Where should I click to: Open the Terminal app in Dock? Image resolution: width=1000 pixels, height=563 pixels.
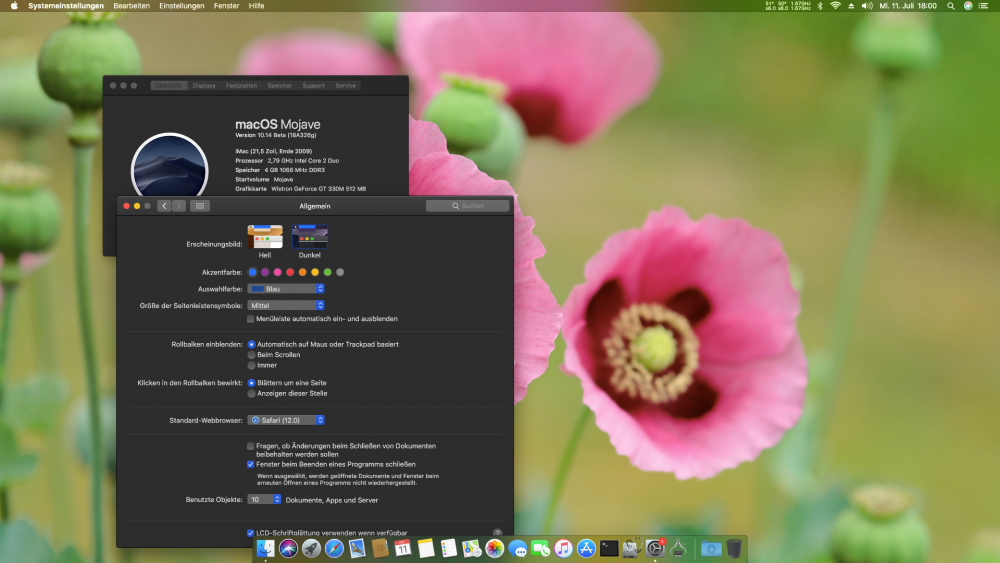tap(610, 548)
